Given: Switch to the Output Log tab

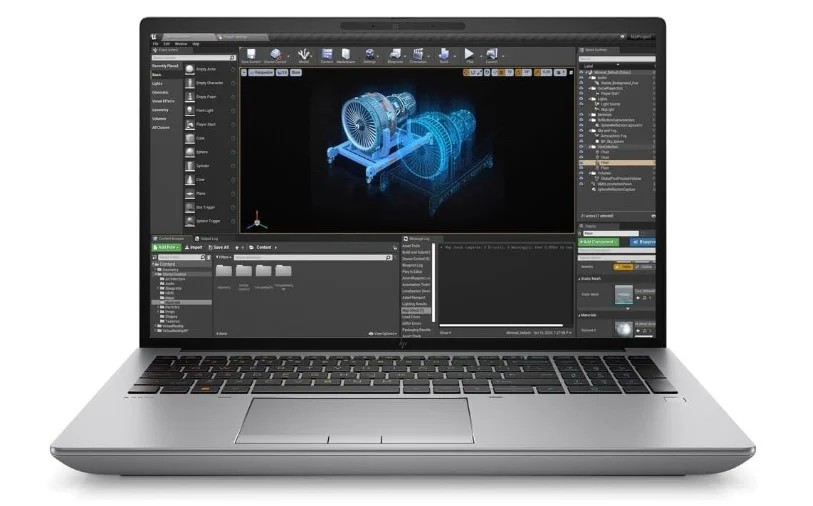Looking at the screenshot, I should (206, 239).
